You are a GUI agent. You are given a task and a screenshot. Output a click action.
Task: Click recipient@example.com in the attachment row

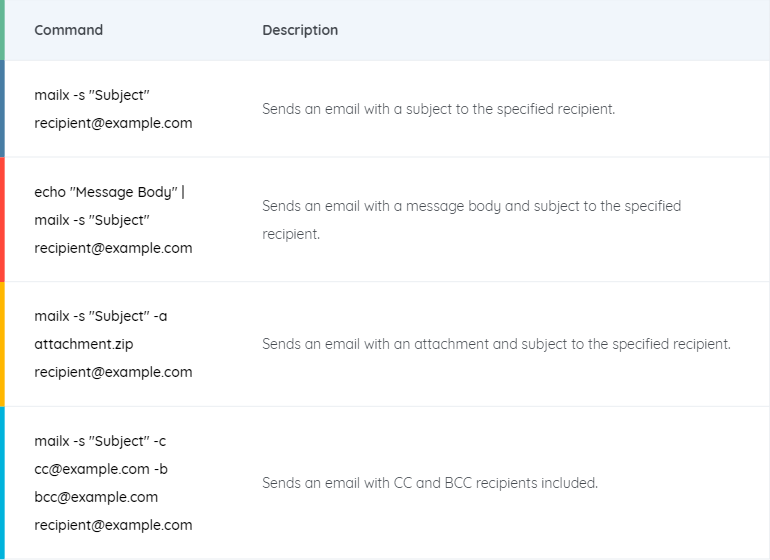click(x=113, y=372)
